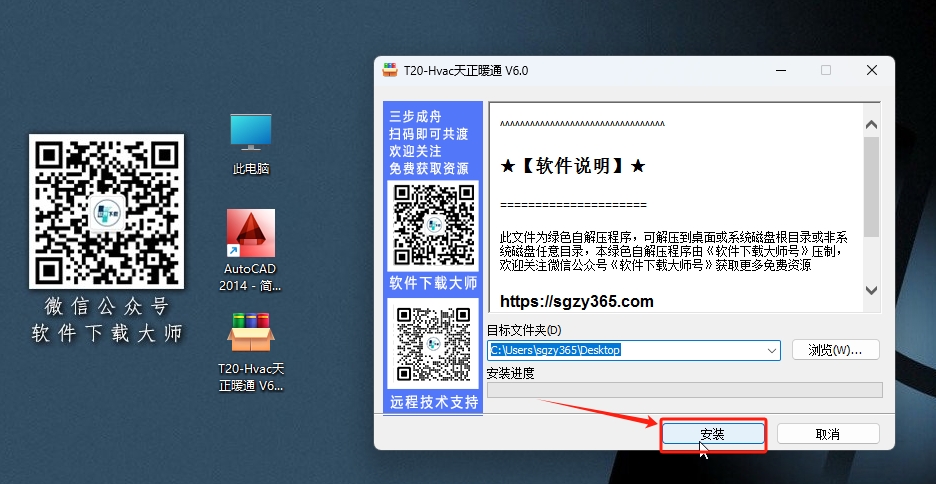The image size is (936, 484).
Task: Minimize the T20-Hvac installer window
Action: (x=781, y=70)
